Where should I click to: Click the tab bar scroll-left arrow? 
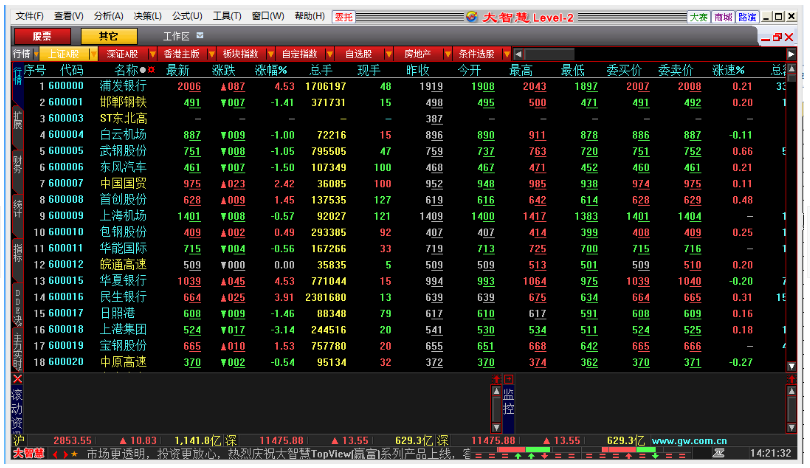point(518,54)
